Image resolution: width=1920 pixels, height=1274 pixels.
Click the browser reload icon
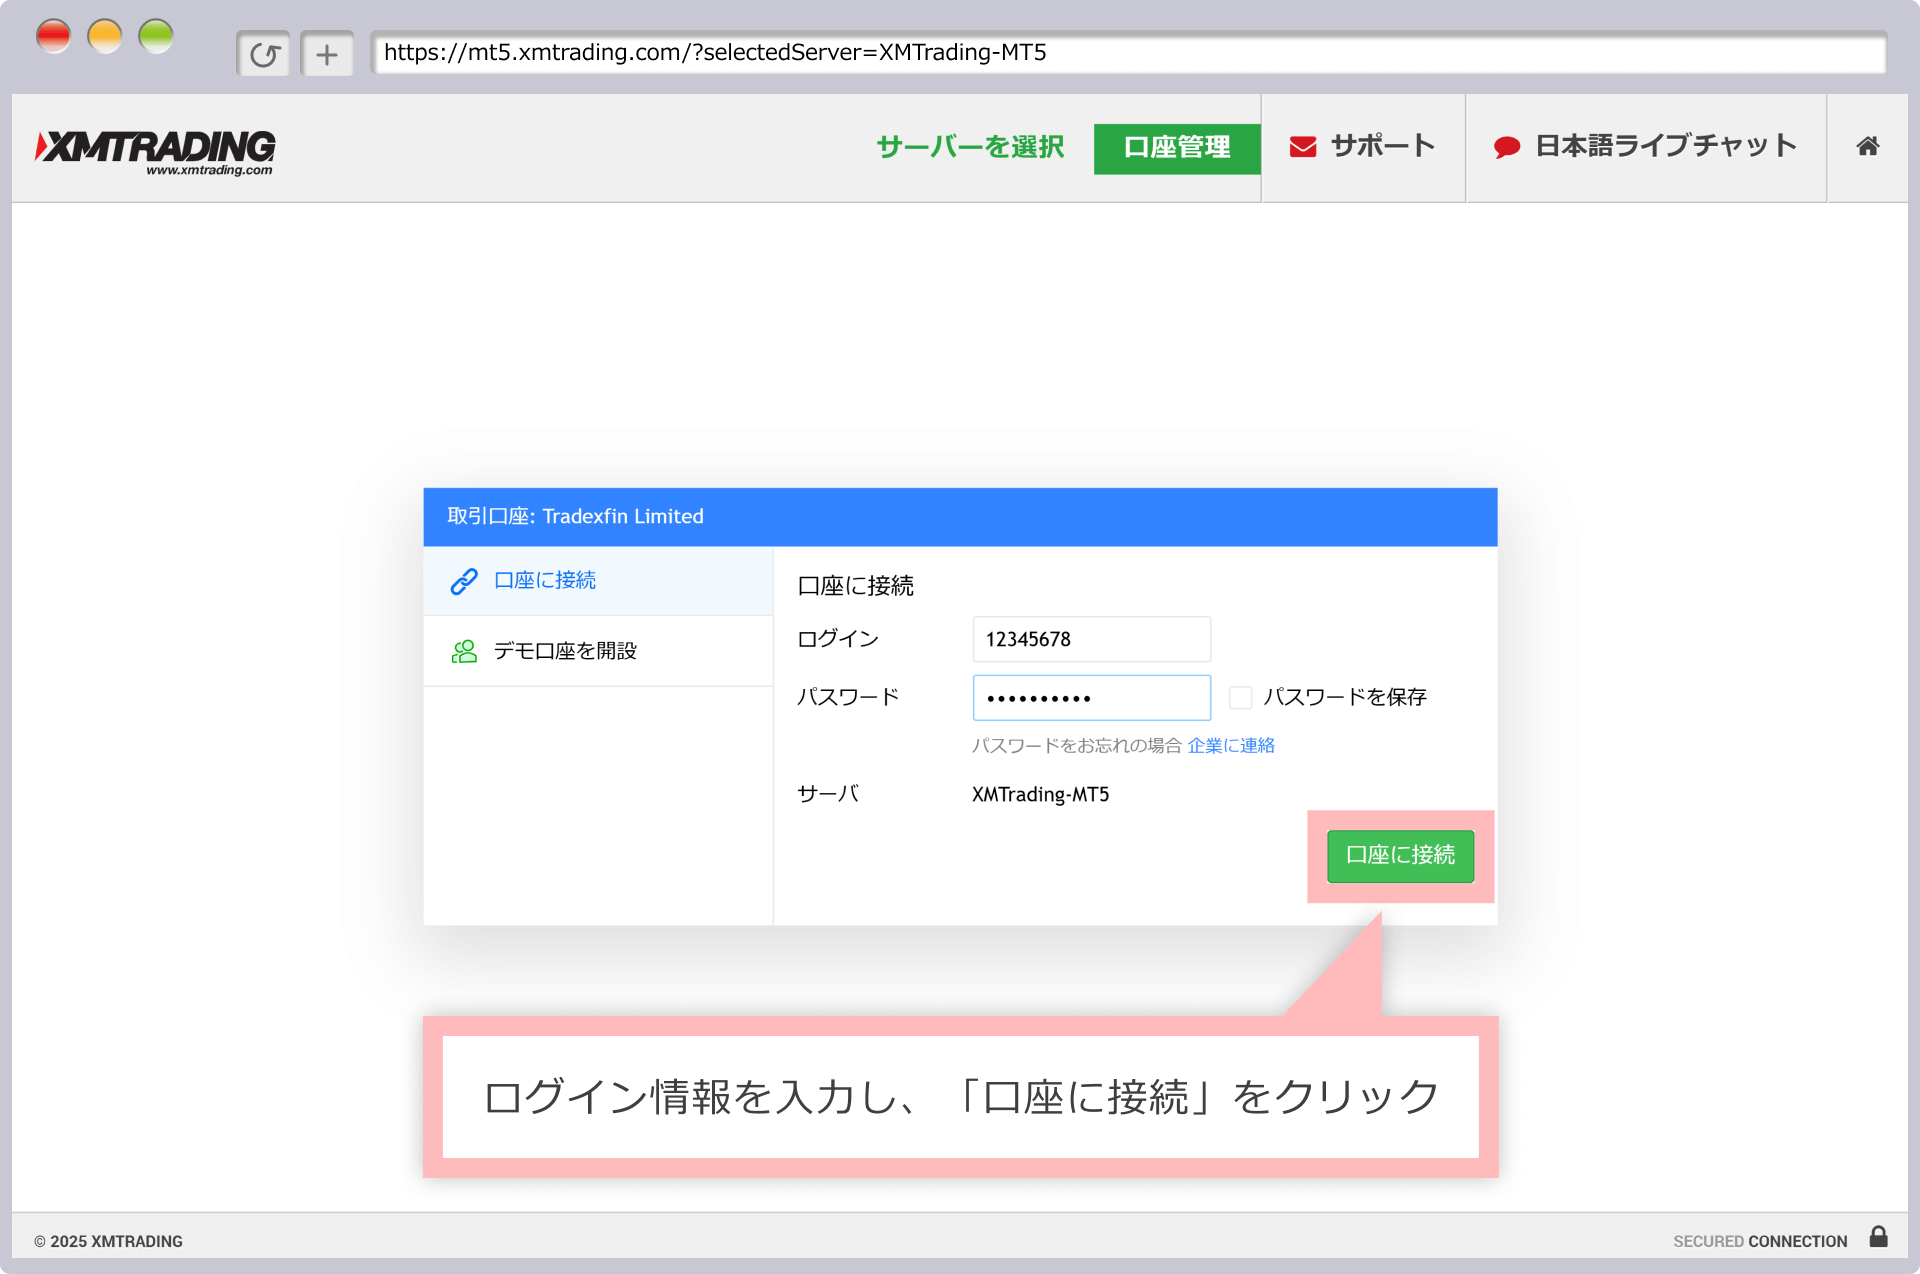[x=264, y=54]
